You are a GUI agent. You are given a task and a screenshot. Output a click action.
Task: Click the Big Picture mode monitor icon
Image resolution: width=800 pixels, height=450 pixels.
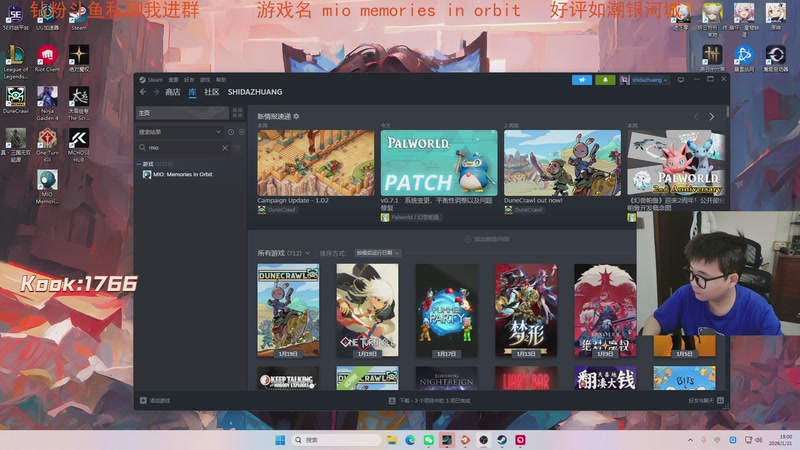pos(681,80)
